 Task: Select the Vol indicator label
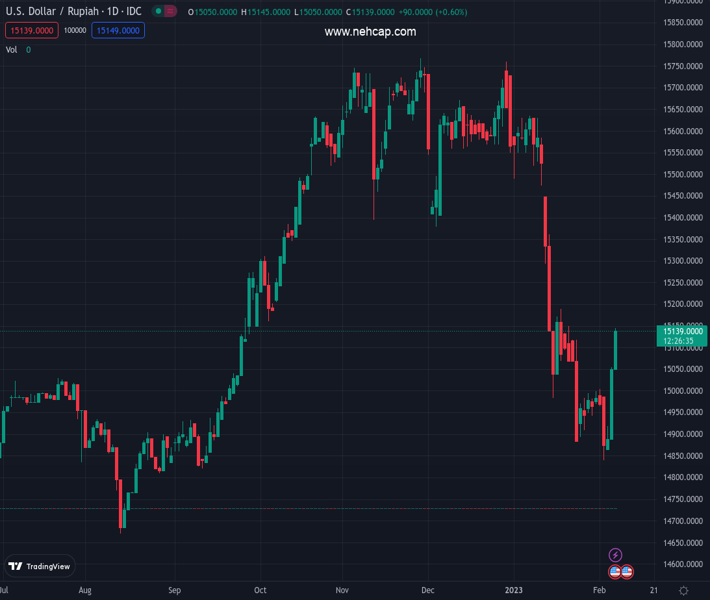click(x=11, y=50)
